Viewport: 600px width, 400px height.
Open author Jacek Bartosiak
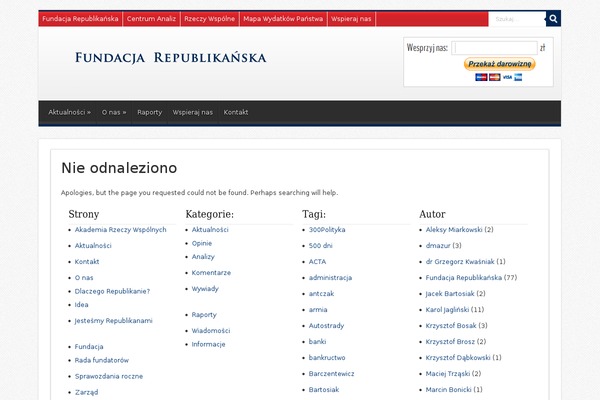coord(450,294)
